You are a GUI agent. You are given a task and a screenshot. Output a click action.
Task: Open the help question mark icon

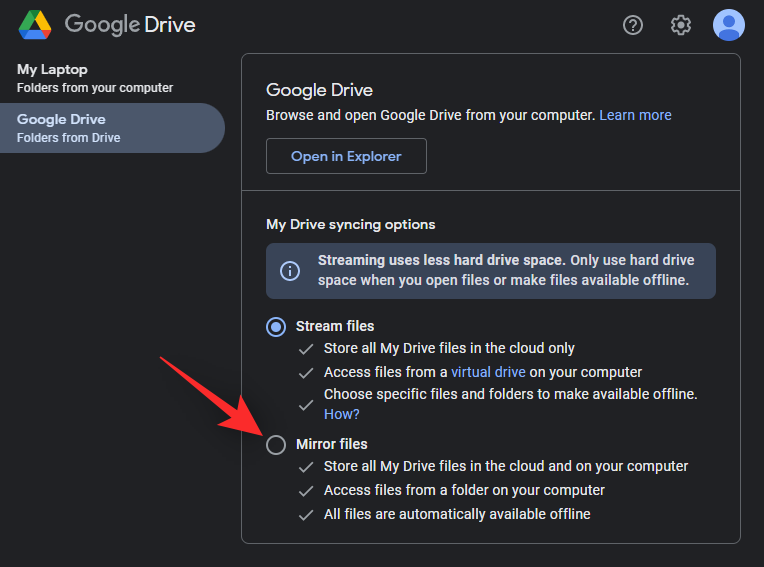[x=632, y=25]
